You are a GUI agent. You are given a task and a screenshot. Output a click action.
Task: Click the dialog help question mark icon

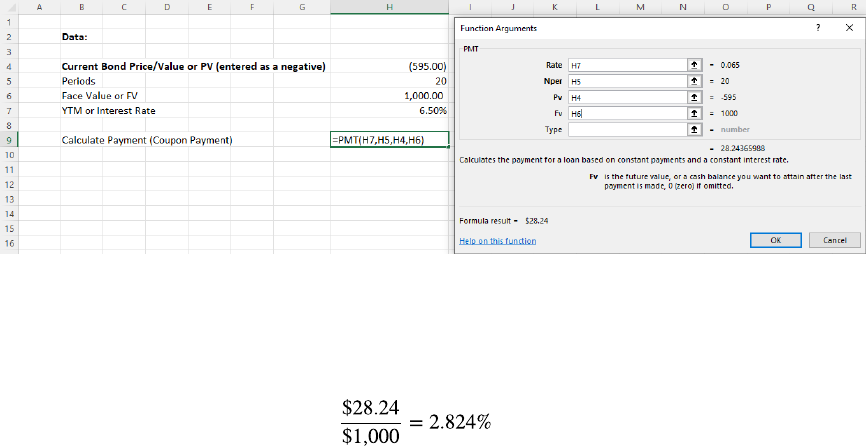pyautogui.click(x=819, y=29)
